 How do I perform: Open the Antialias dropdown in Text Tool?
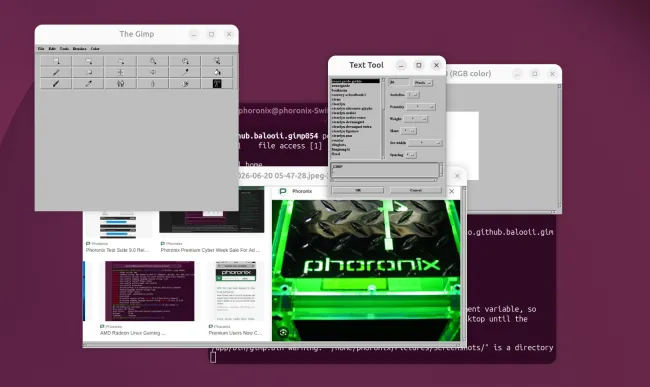point(412,95)
